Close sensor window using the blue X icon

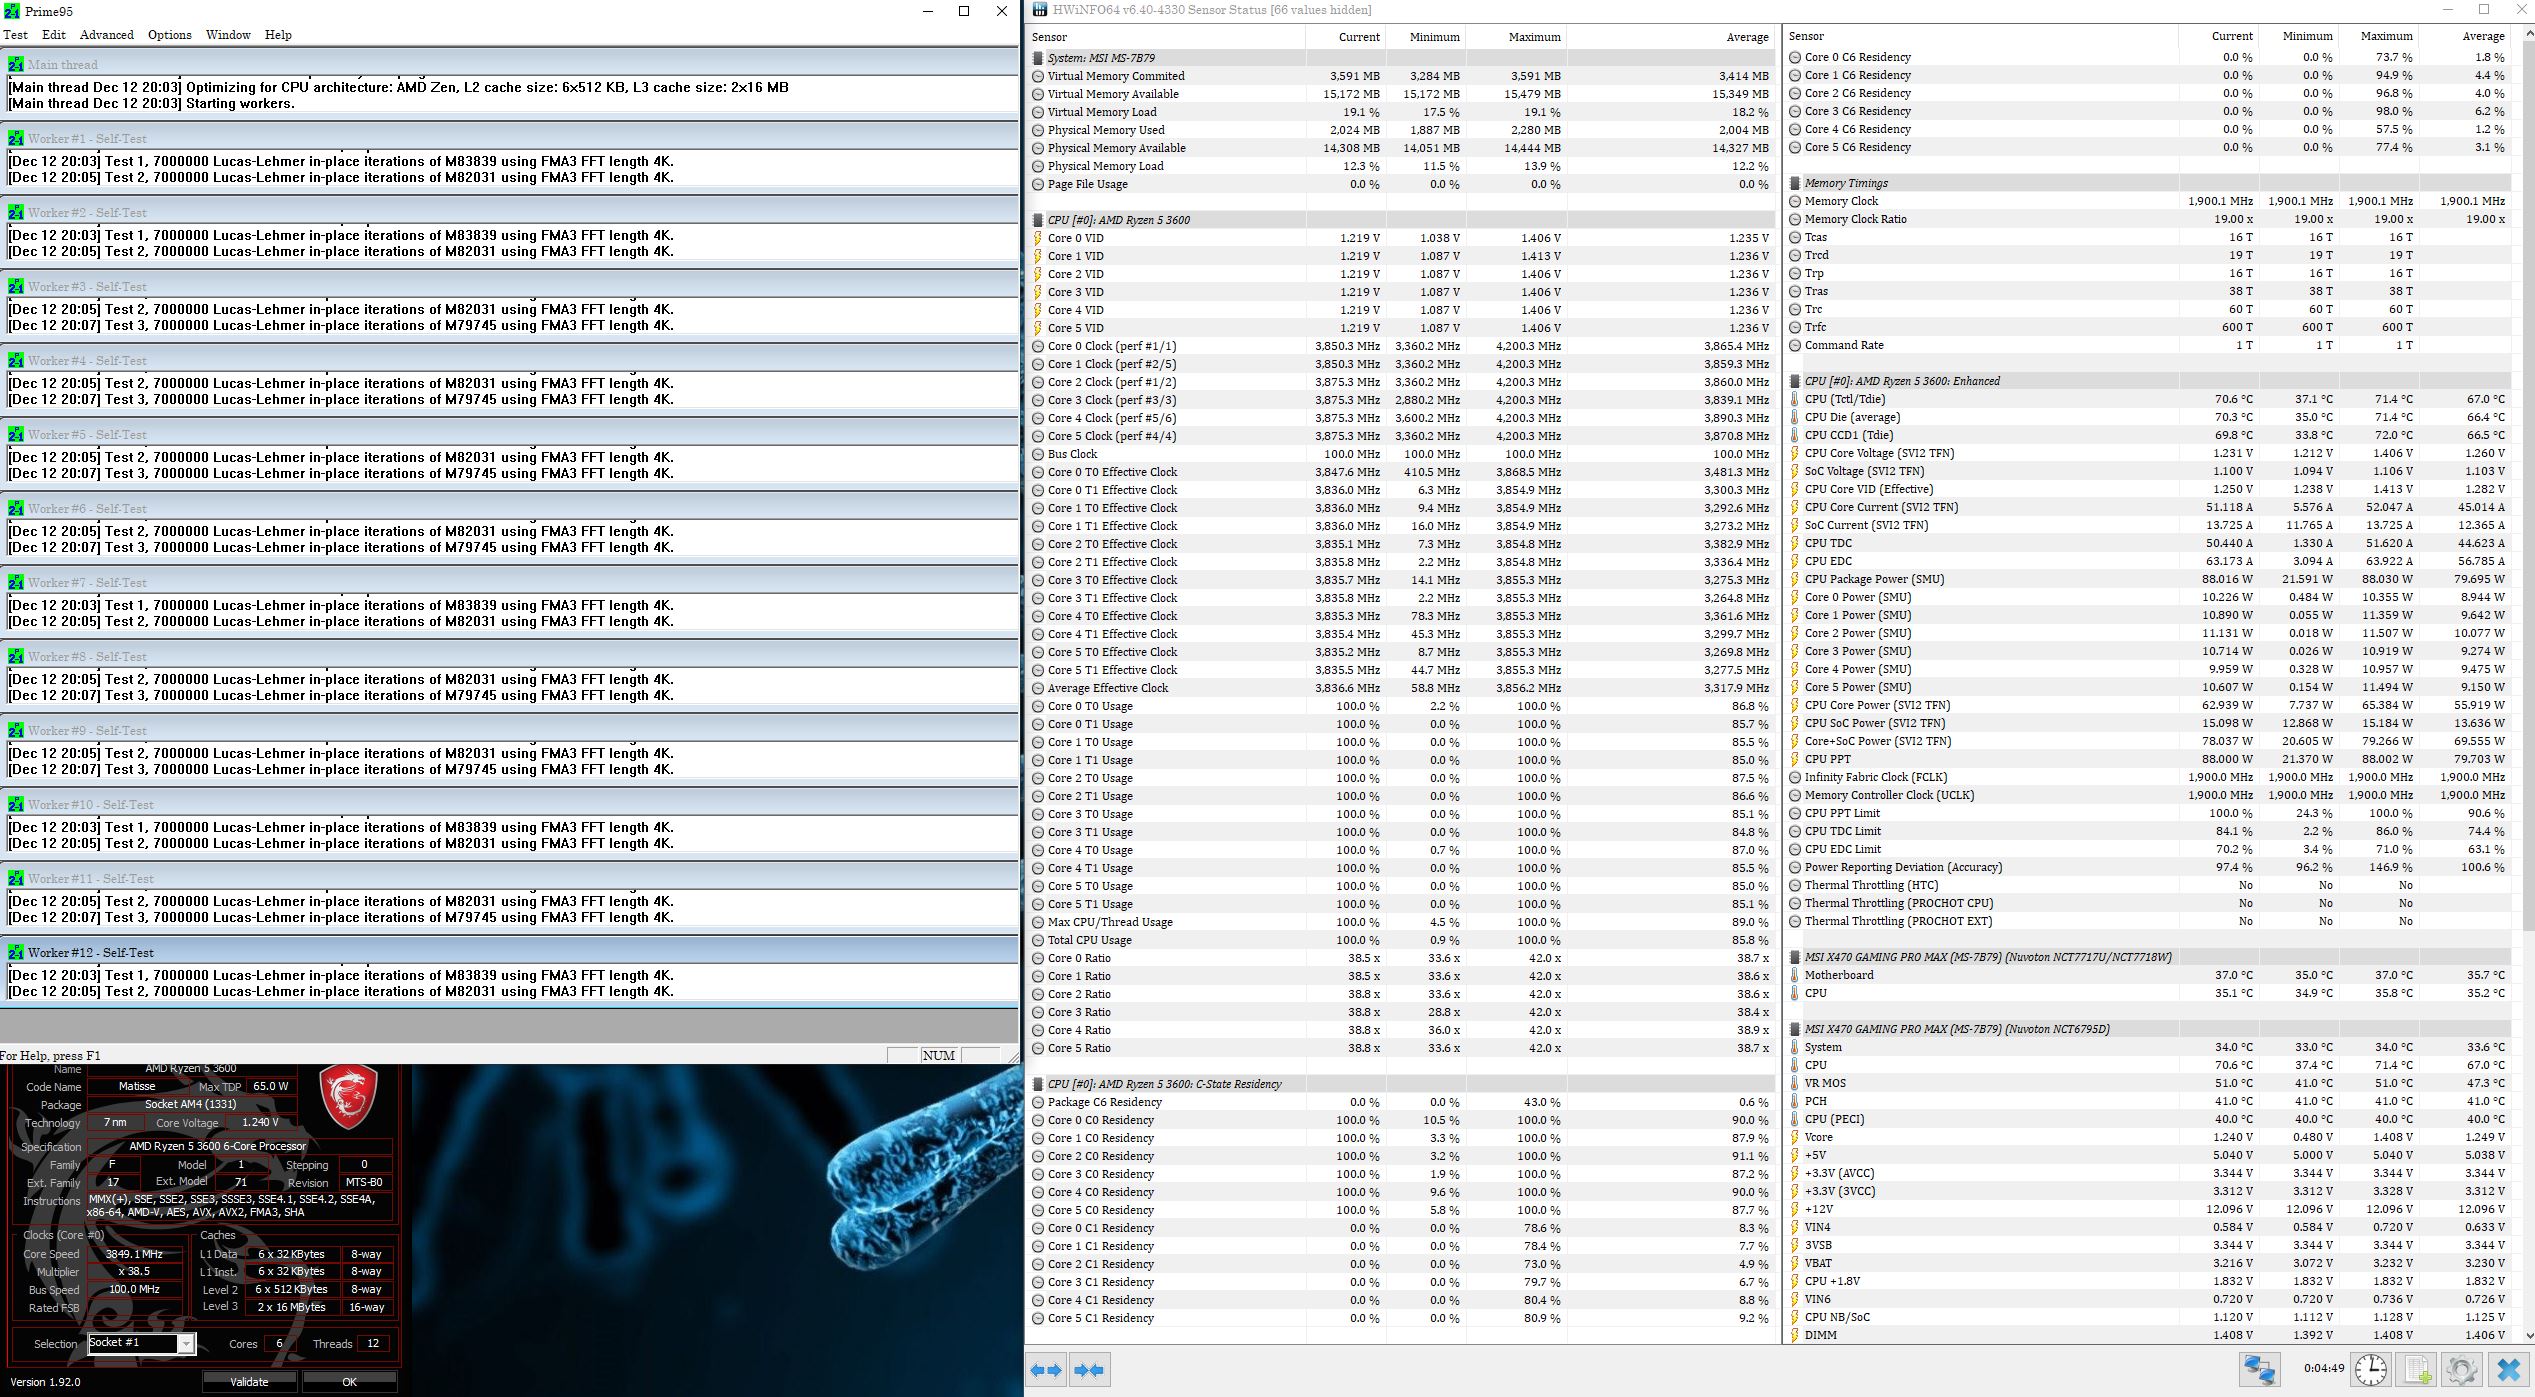click(2508, 1369)
